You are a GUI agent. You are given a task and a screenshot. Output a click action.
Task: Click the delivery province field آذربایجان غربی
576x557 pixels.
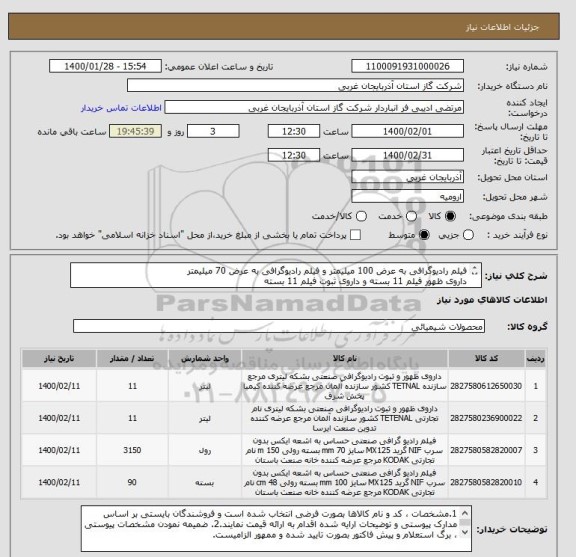pyautogui.click(x=407, y=177)
